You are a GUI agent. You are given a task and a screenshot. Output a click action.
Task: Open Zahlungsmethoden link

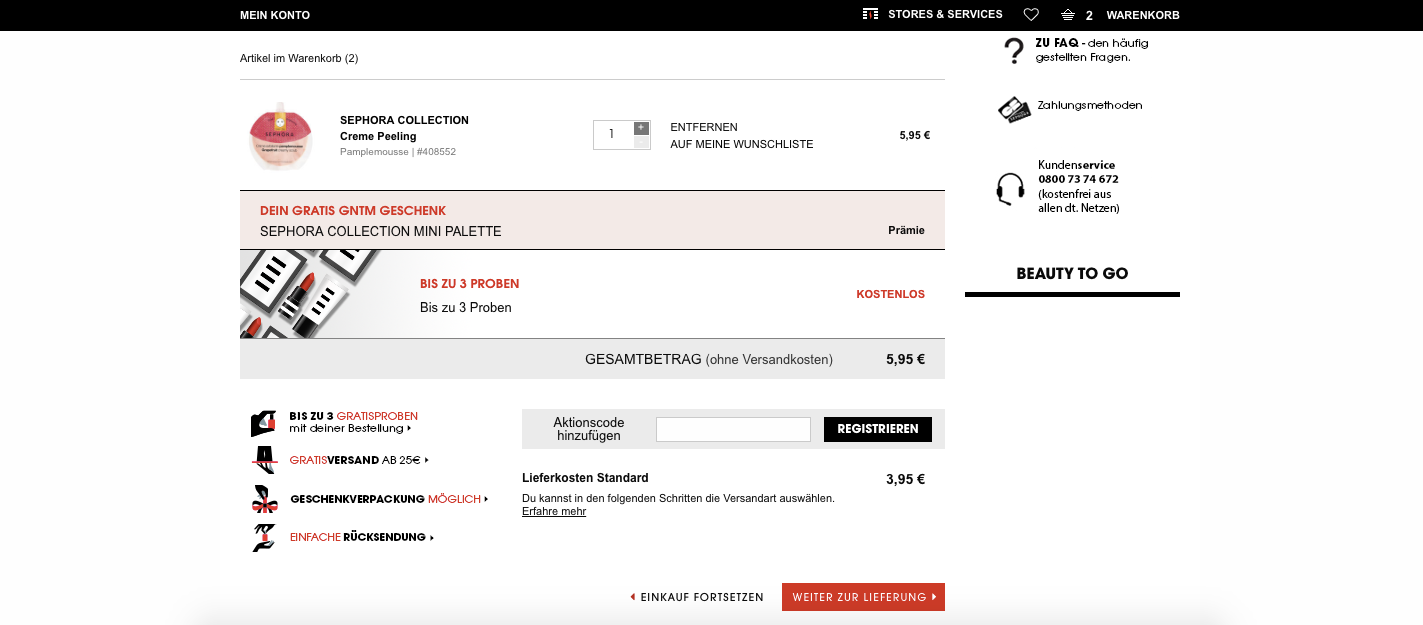click(x=1090, y=105)
